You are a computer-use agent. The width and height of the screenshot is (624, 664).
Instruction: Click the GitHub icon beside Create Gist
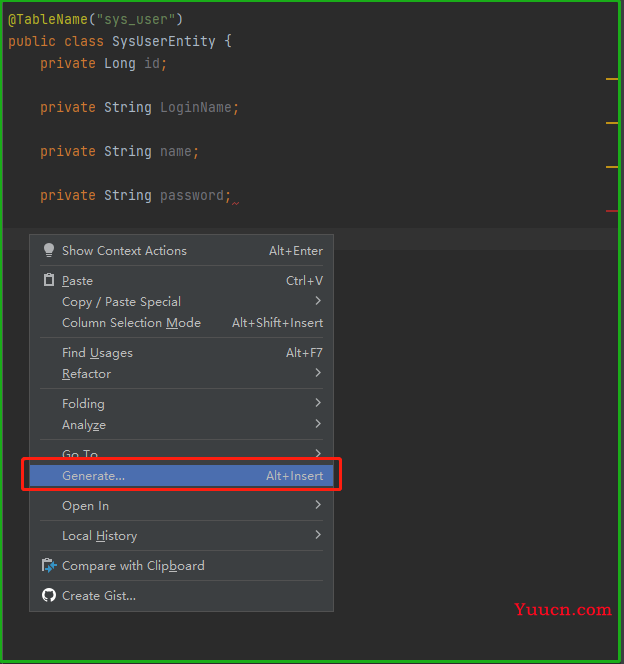pos(49,596)
